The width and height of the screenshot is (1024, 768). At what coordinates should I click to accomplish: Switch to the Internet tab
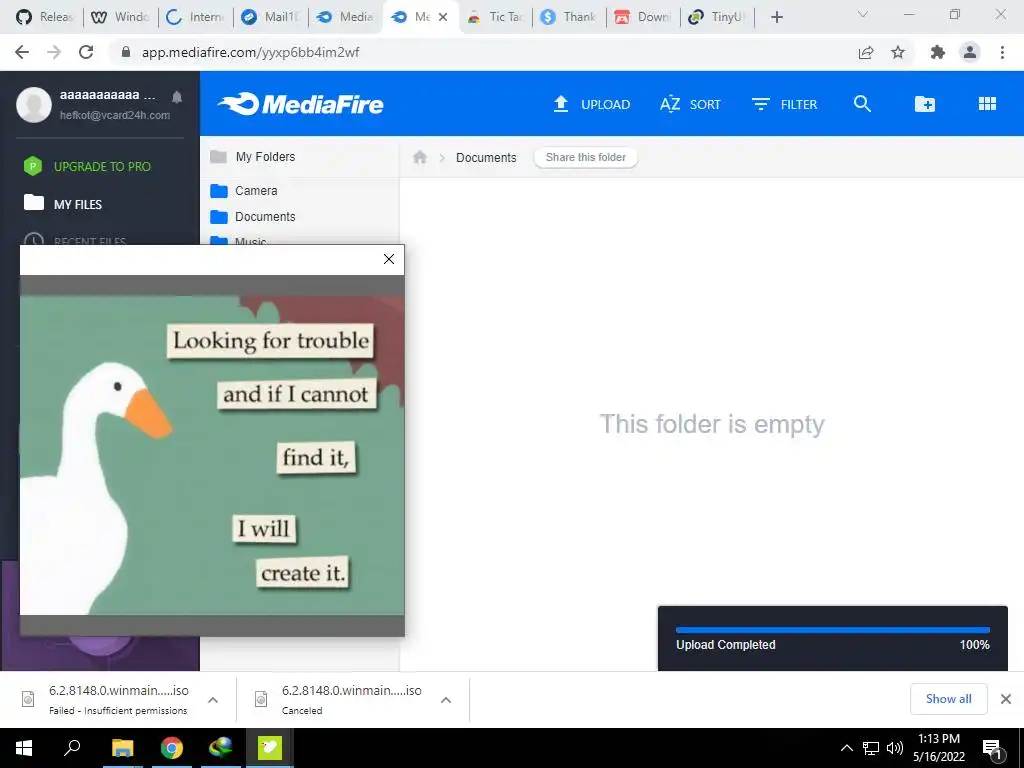click(x=195, y=17)
